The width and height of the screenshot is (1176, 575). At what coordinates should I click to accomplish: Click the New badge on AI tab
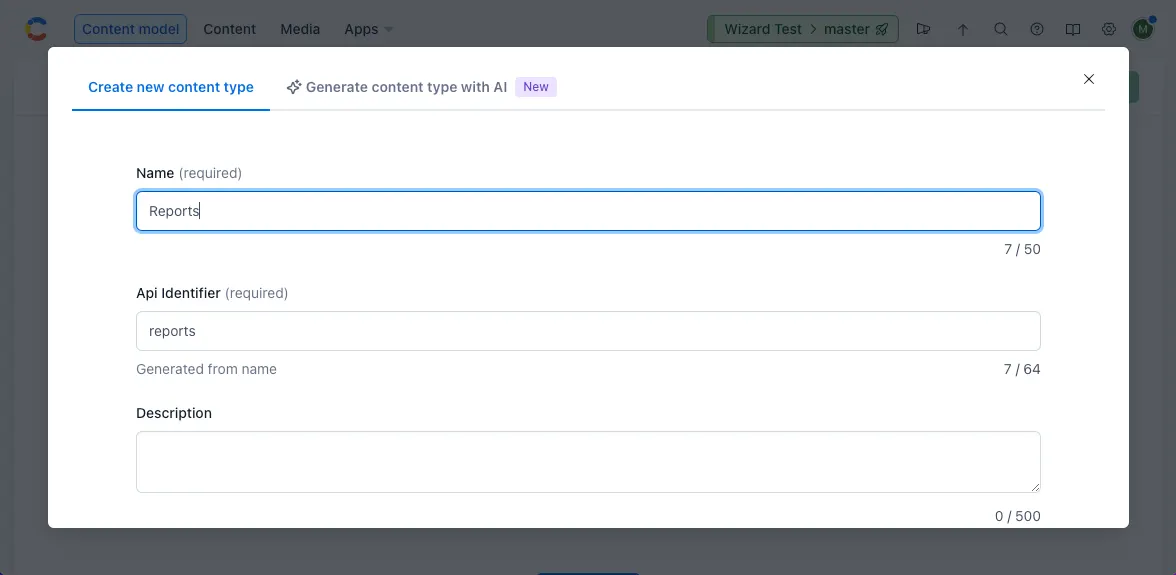click(536, 87)
